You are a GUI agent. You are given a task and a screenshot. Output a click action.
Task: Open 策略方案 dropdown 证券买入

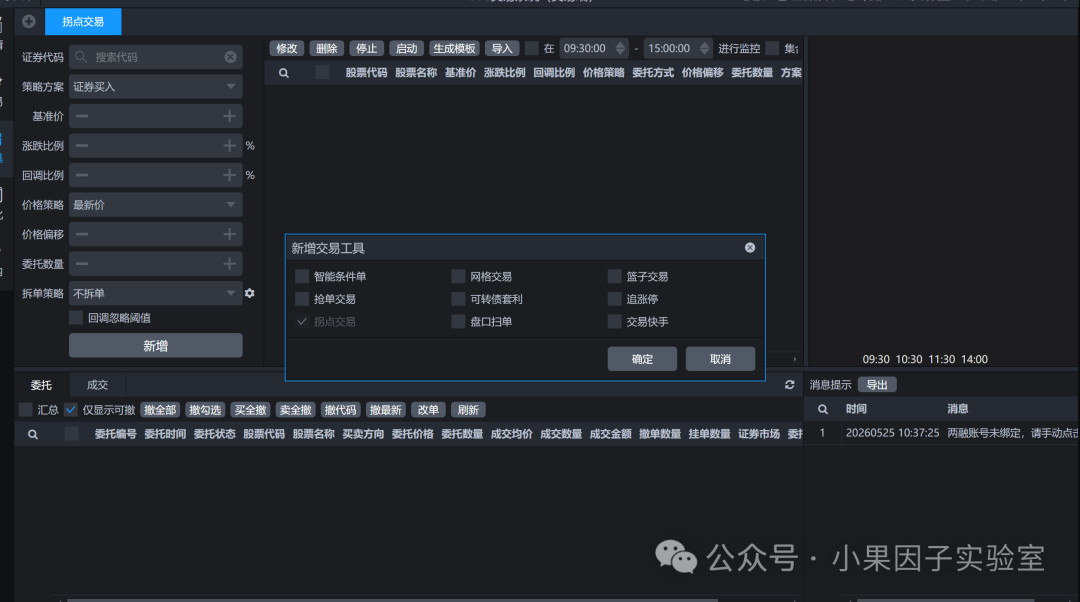[156, 87]
